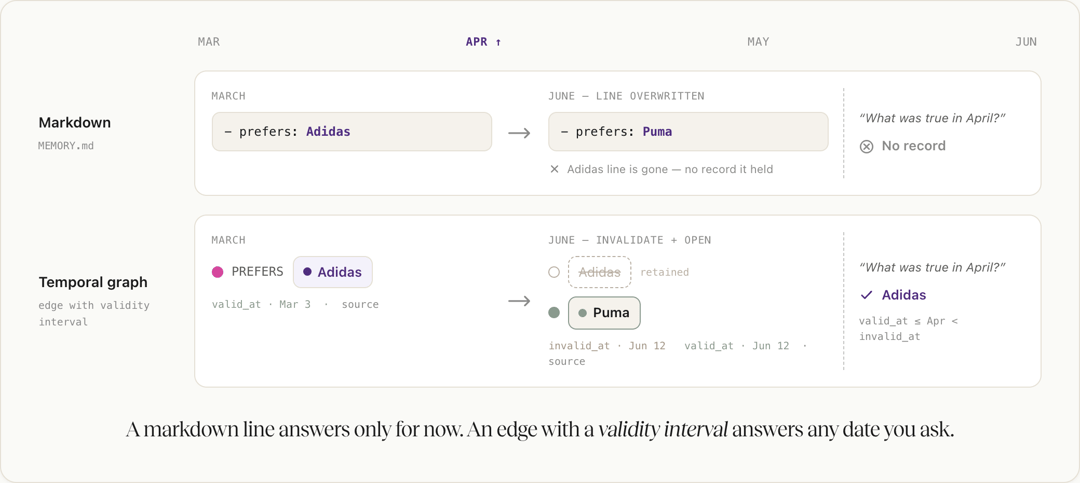Click the 'Temporal graph' row heading
The width and height of the screenshot is (1080, 483).
point(93,282)
